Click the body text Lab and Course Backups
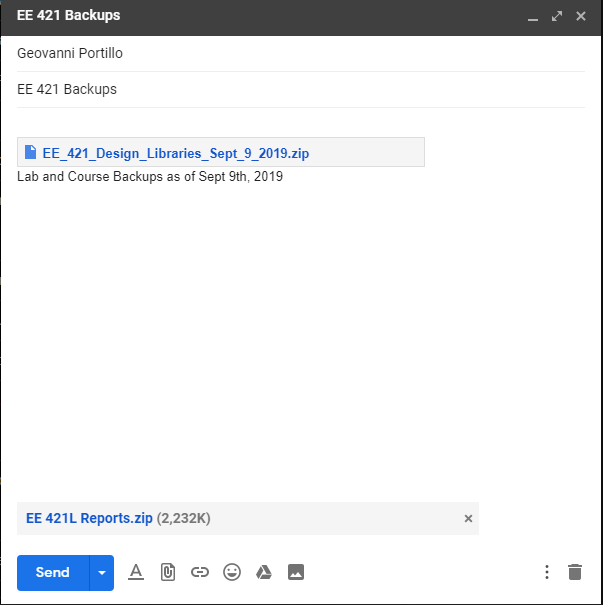Screen dimensions: 603x605 pos(150,176)
